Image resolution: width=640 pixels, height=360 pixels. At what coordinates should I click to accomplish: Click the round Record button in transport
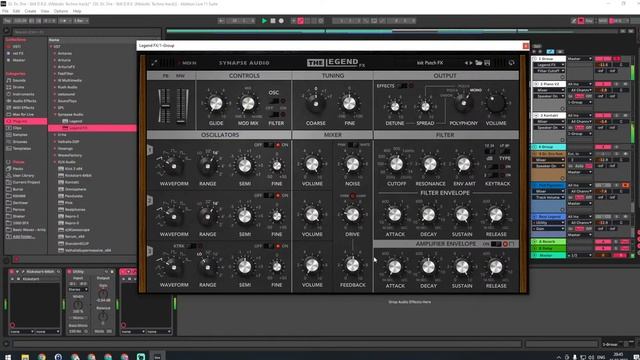281,20
